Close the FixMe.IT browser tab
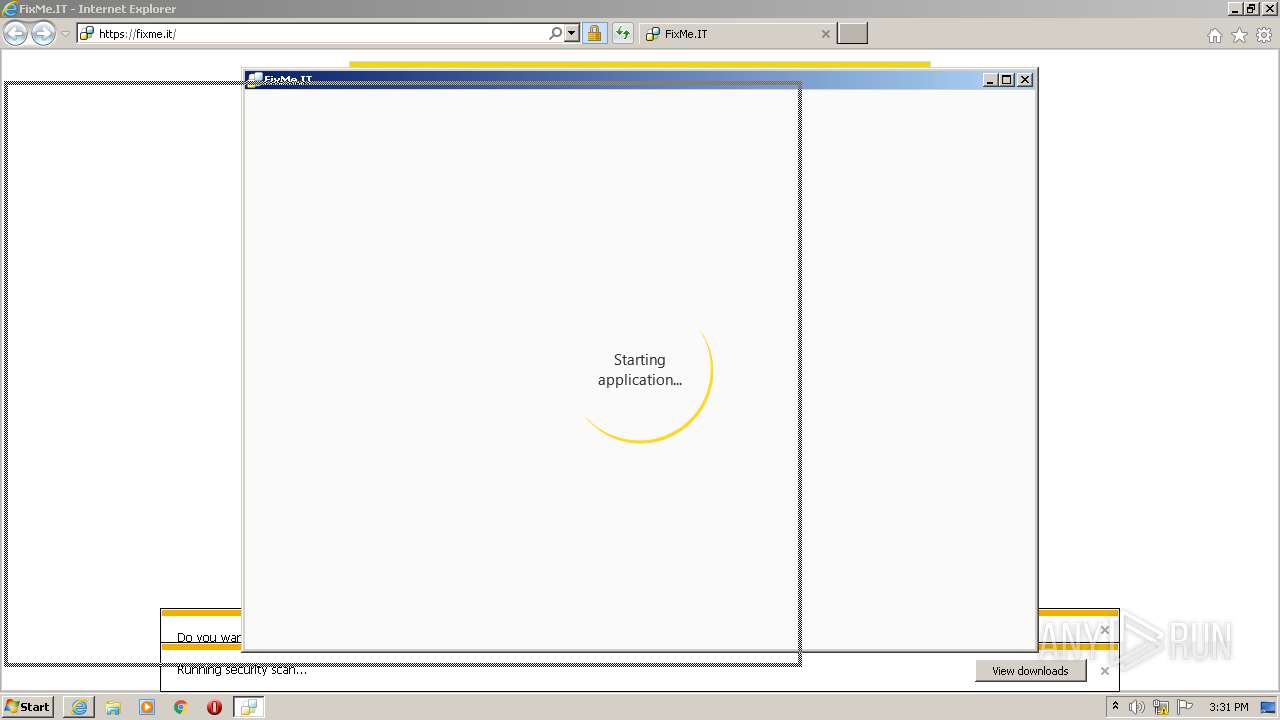This screenshot has width=1280, height=720. 825,33
